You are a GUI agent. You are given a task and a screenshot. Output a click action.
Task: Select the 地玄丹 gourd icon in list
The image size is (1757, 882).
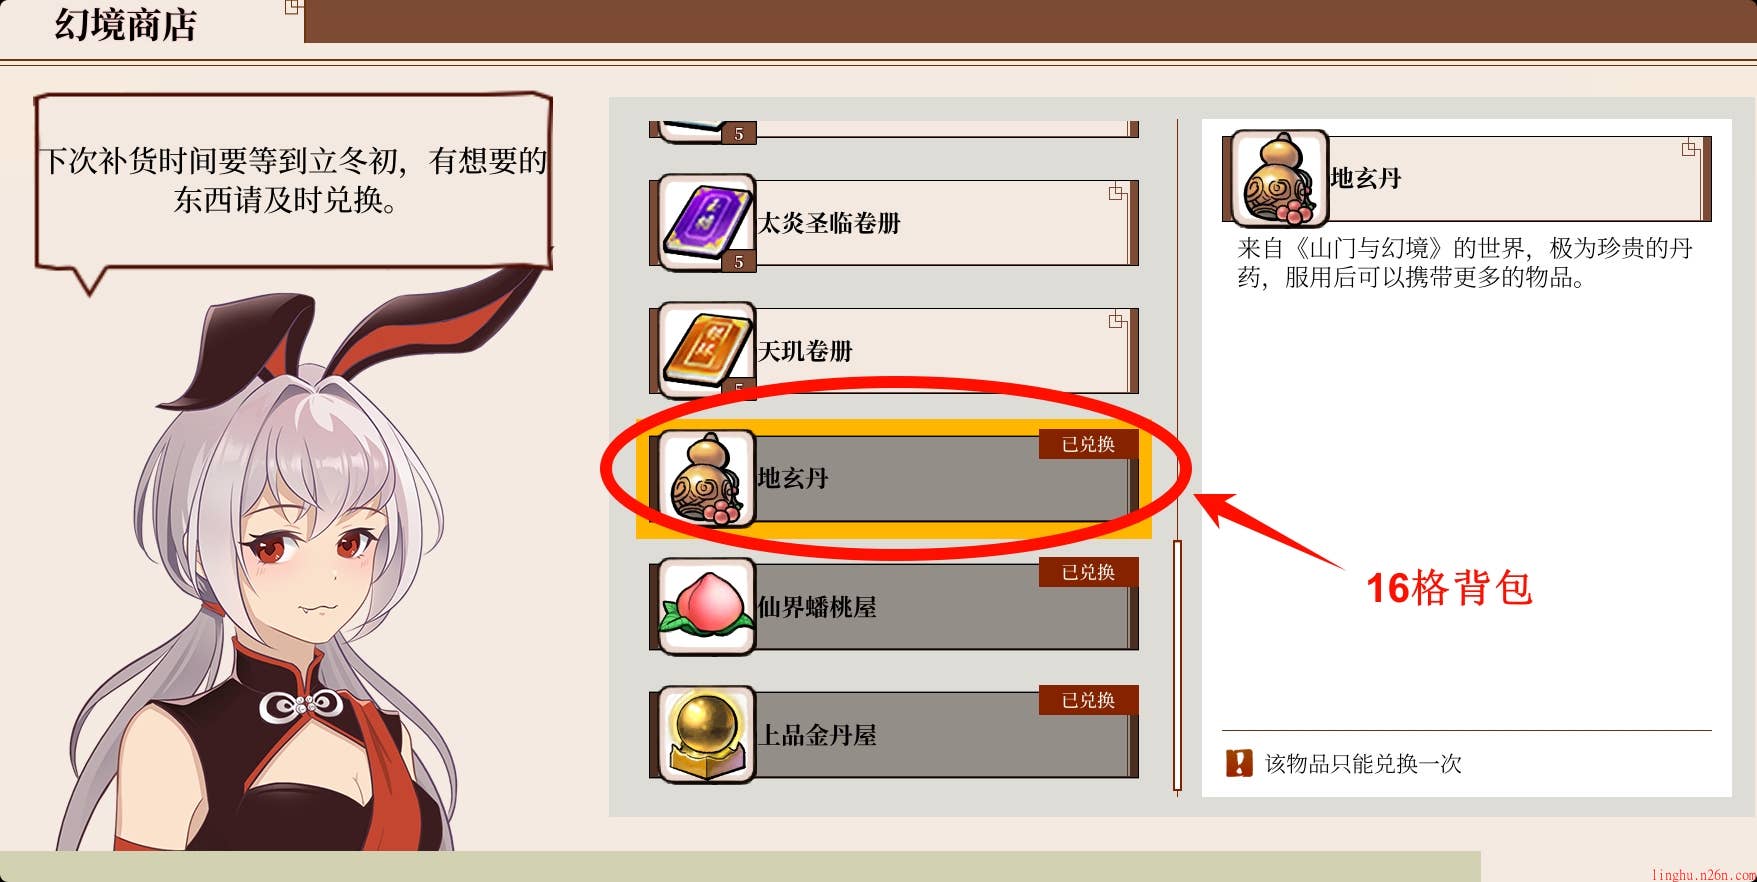[706, 478]
